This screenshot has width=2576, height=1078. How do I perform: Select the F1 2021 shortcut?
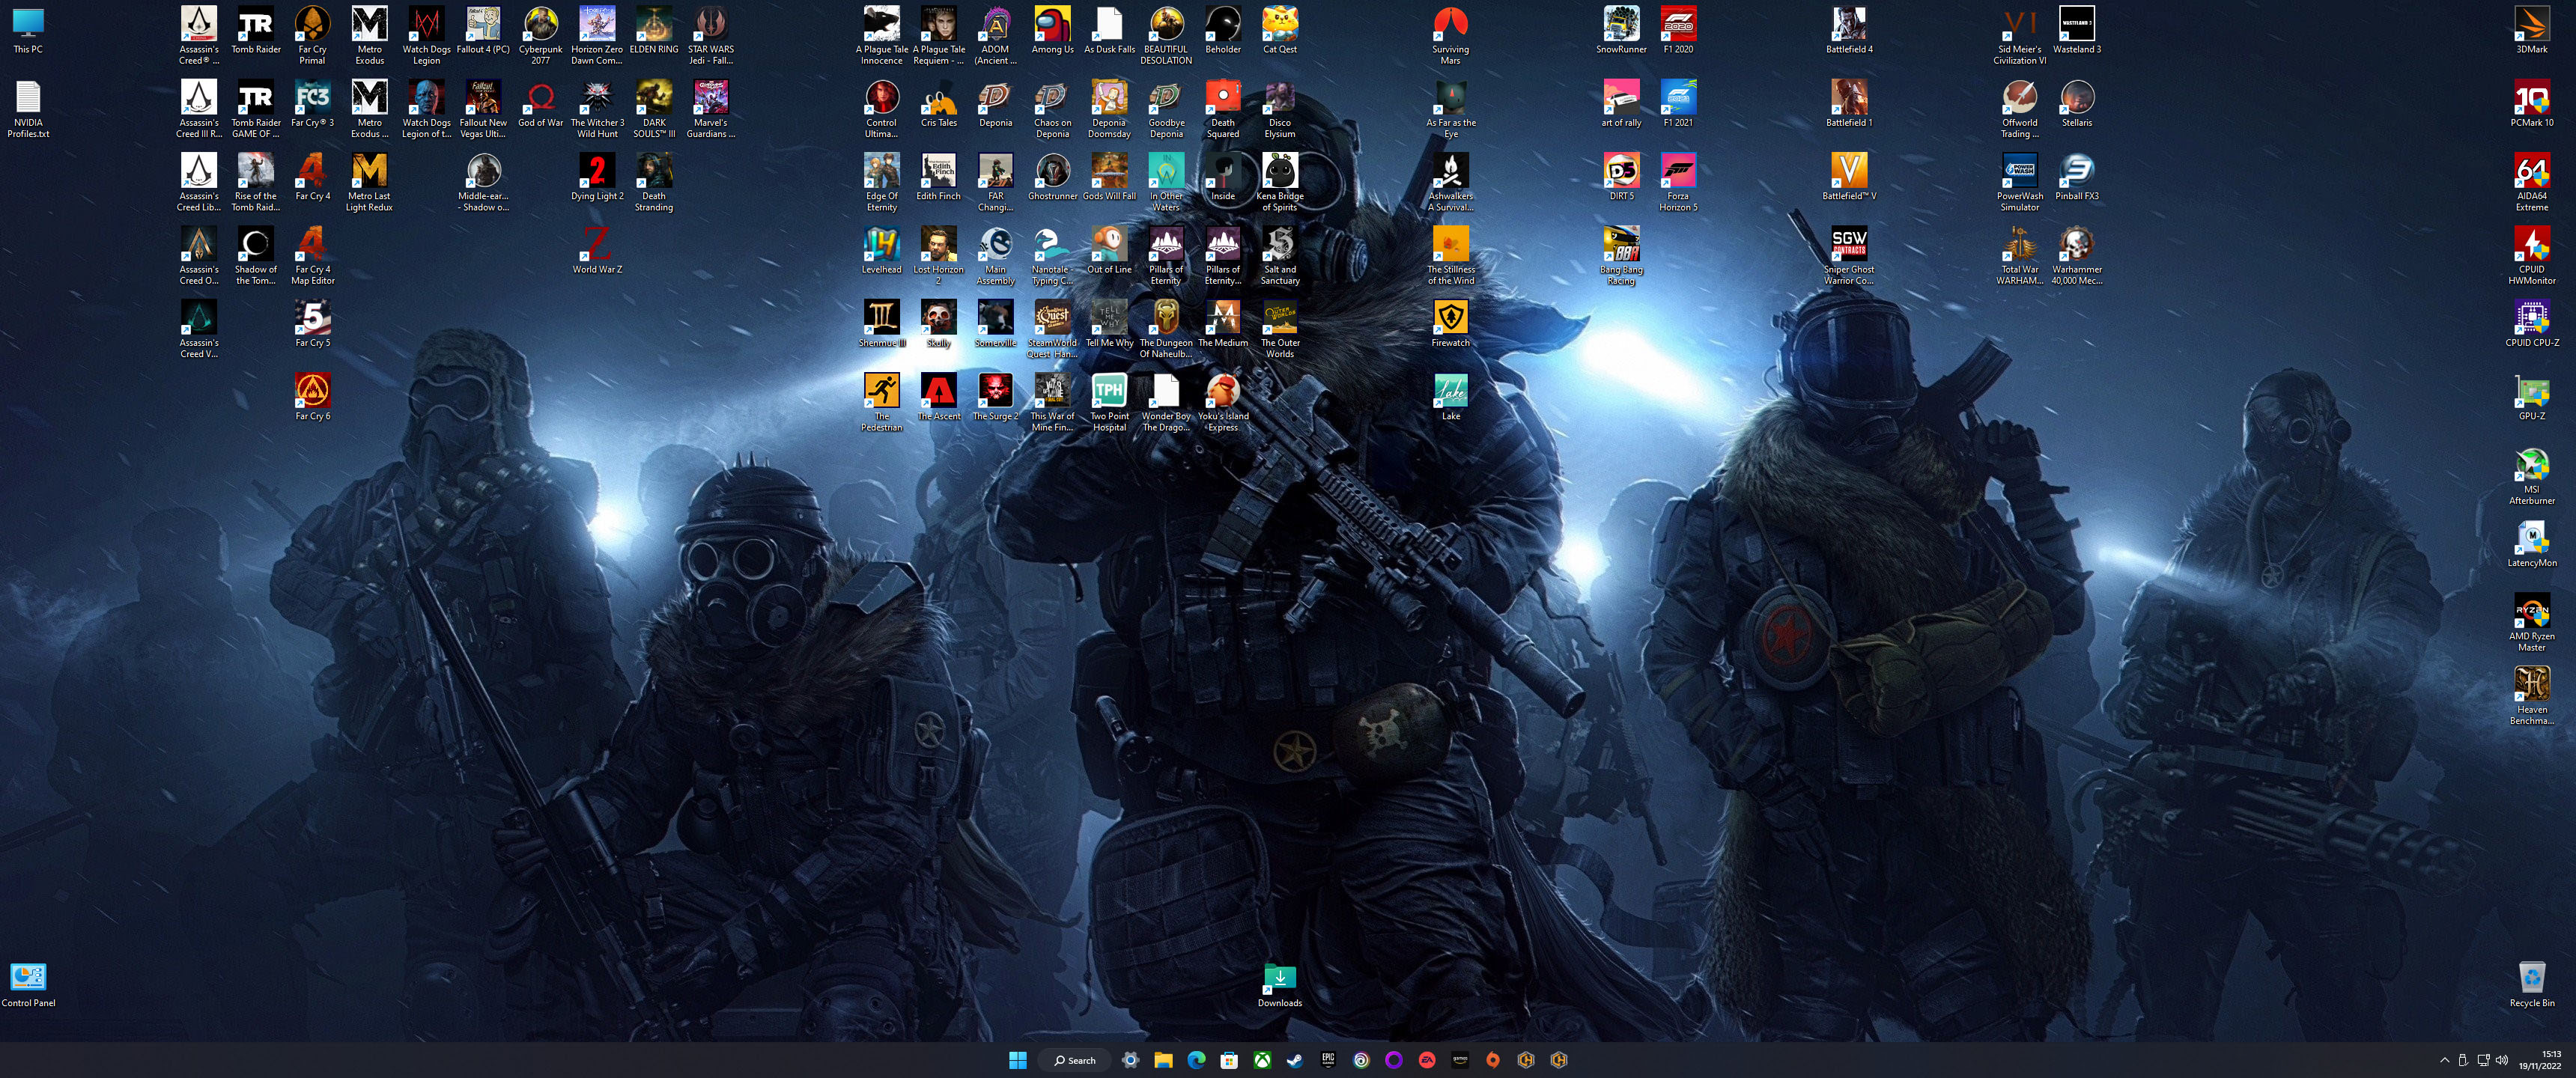pyautogui.click(x=1678, y=105)
